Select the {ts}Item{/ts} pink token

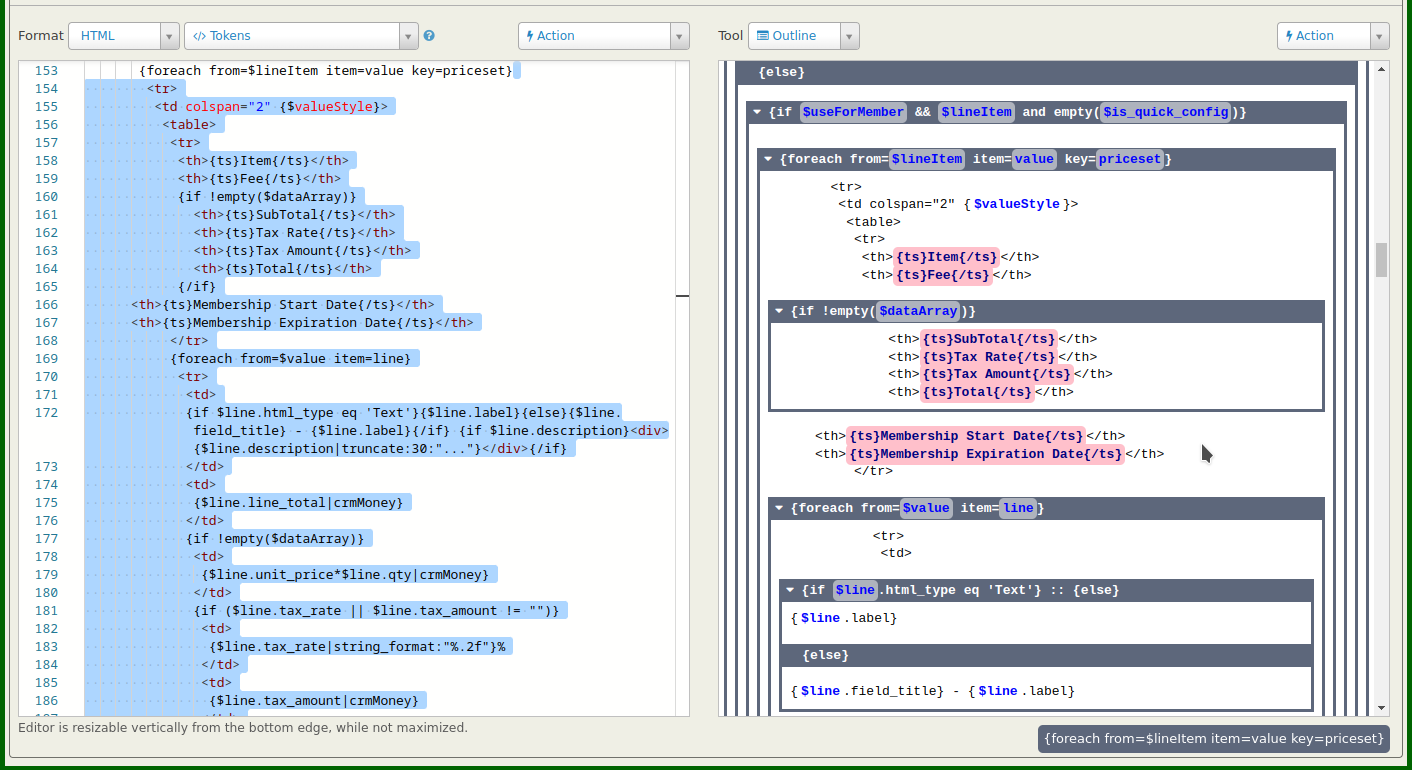946,257
